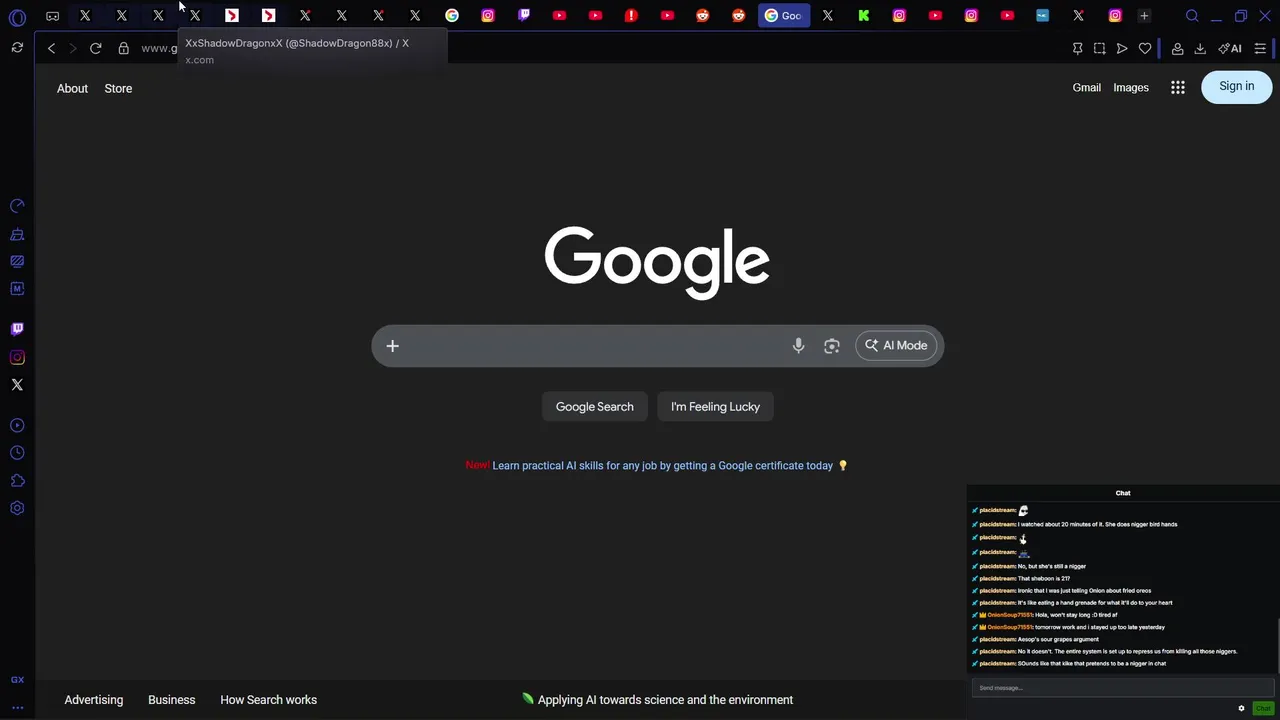Open a new tab with plus

click(1144, 15)
